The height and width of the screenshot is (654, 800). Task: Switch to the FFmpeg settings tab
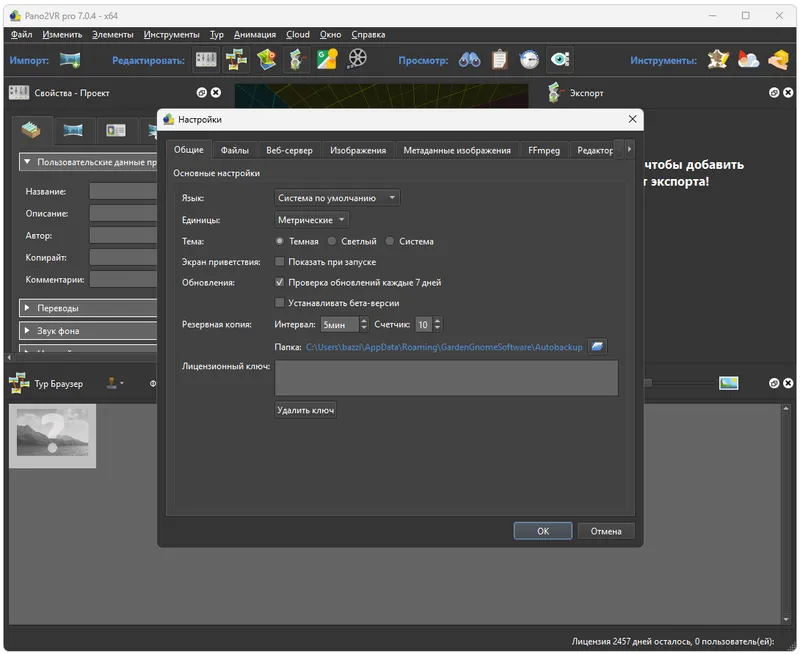544,150
